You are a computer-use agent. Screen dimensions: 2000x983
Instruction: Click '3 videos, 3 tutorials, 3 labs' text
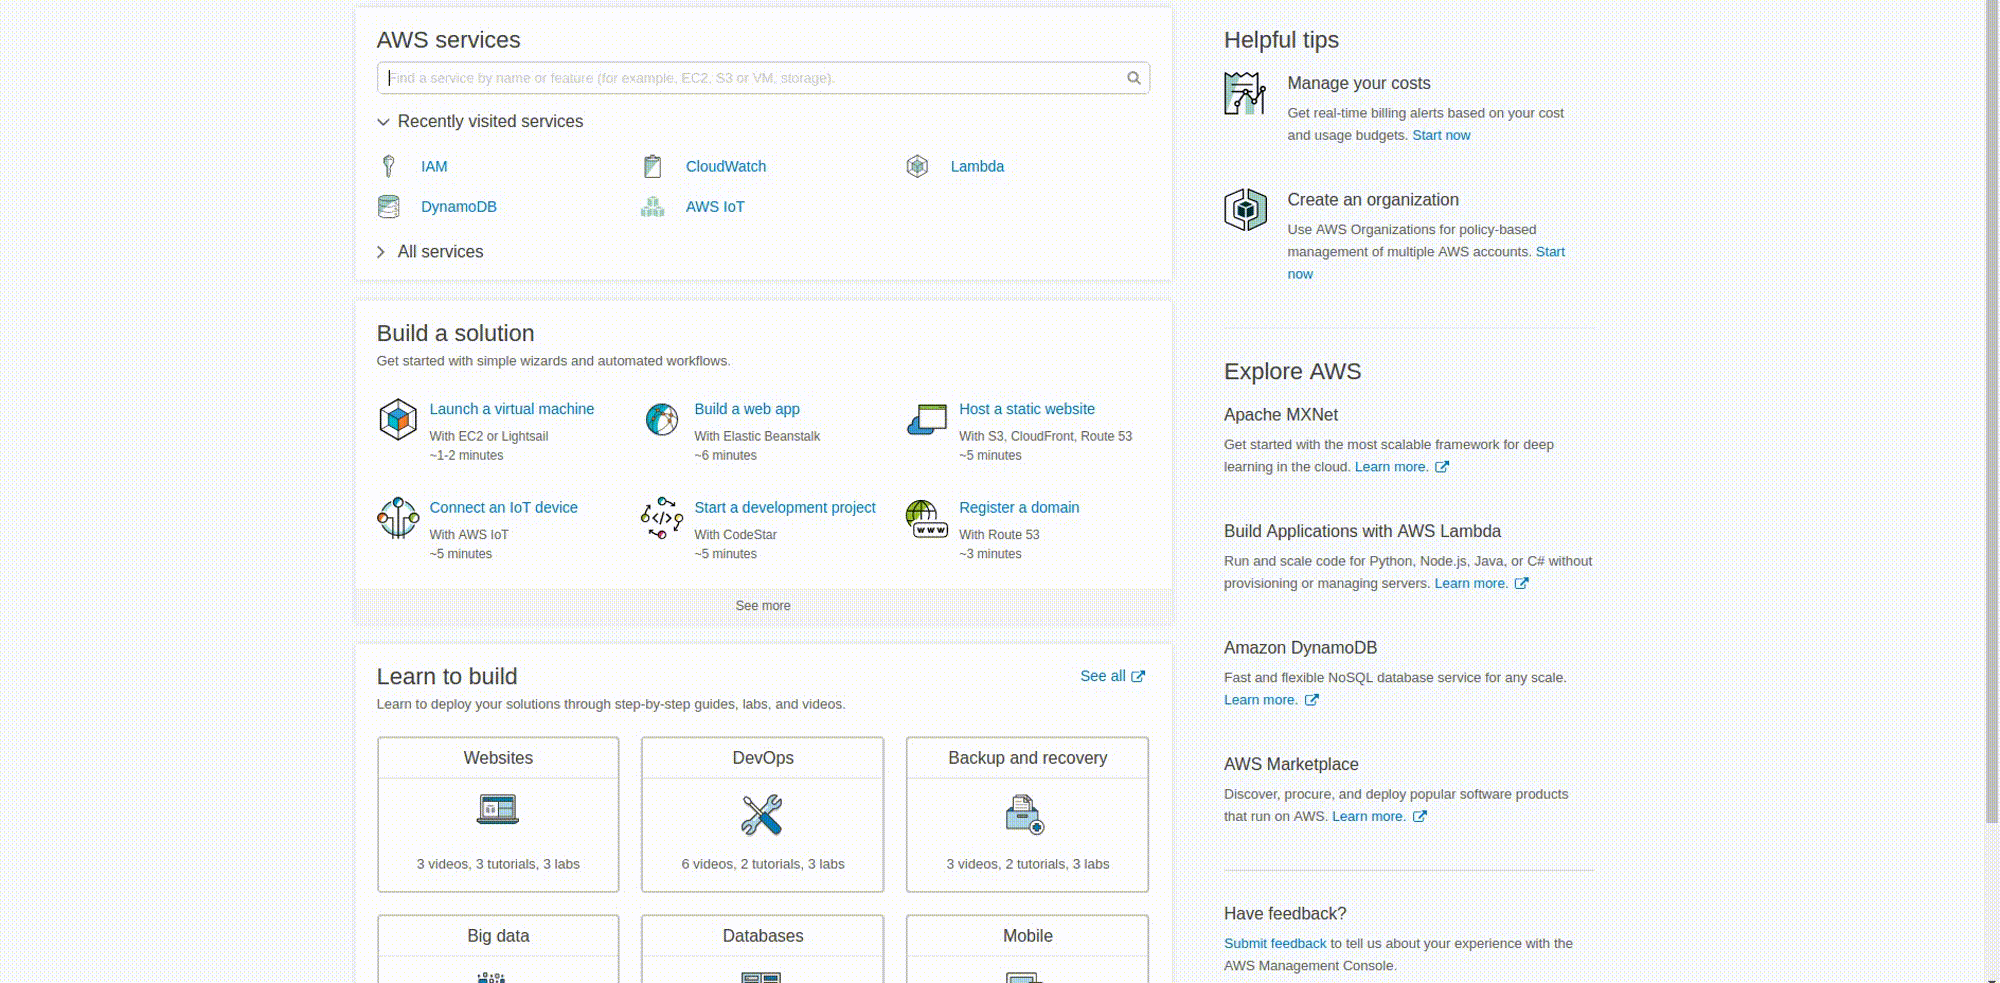click(x=498, y=864)
